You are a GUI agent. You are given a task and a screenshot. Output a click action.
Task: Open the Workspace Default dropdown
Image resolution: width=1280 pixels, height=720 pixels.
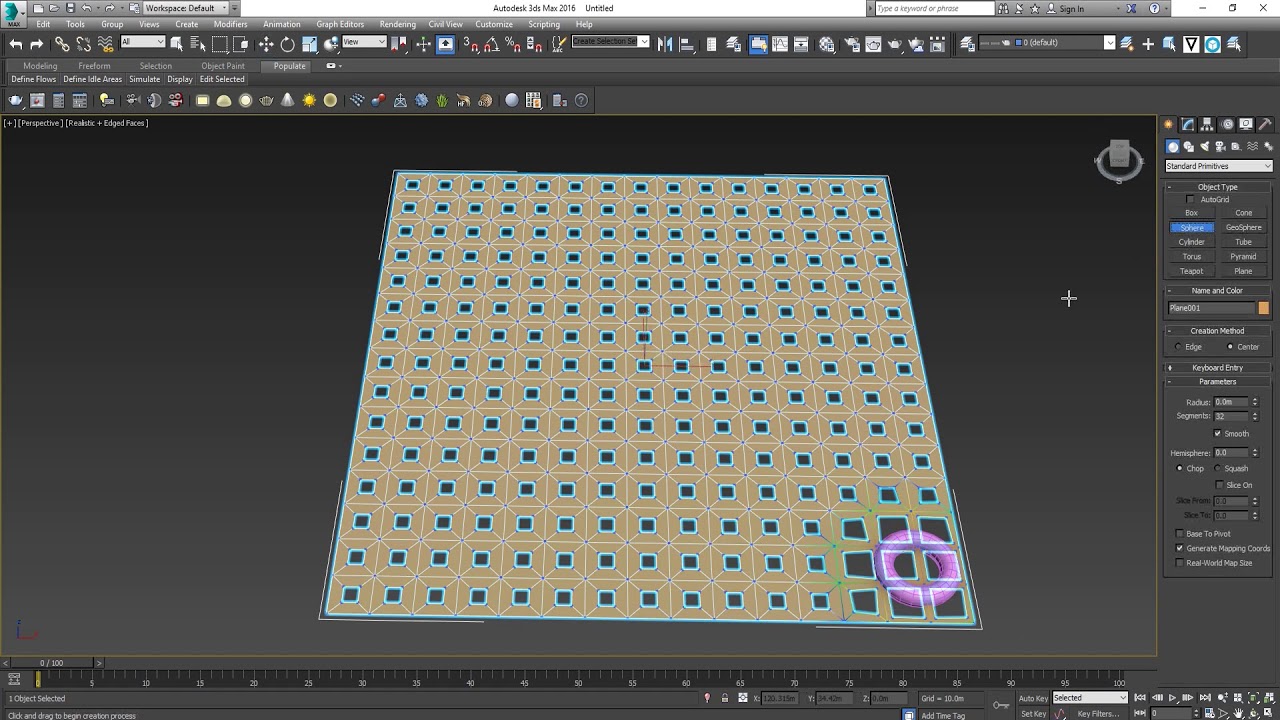click(x=186, y=8)
